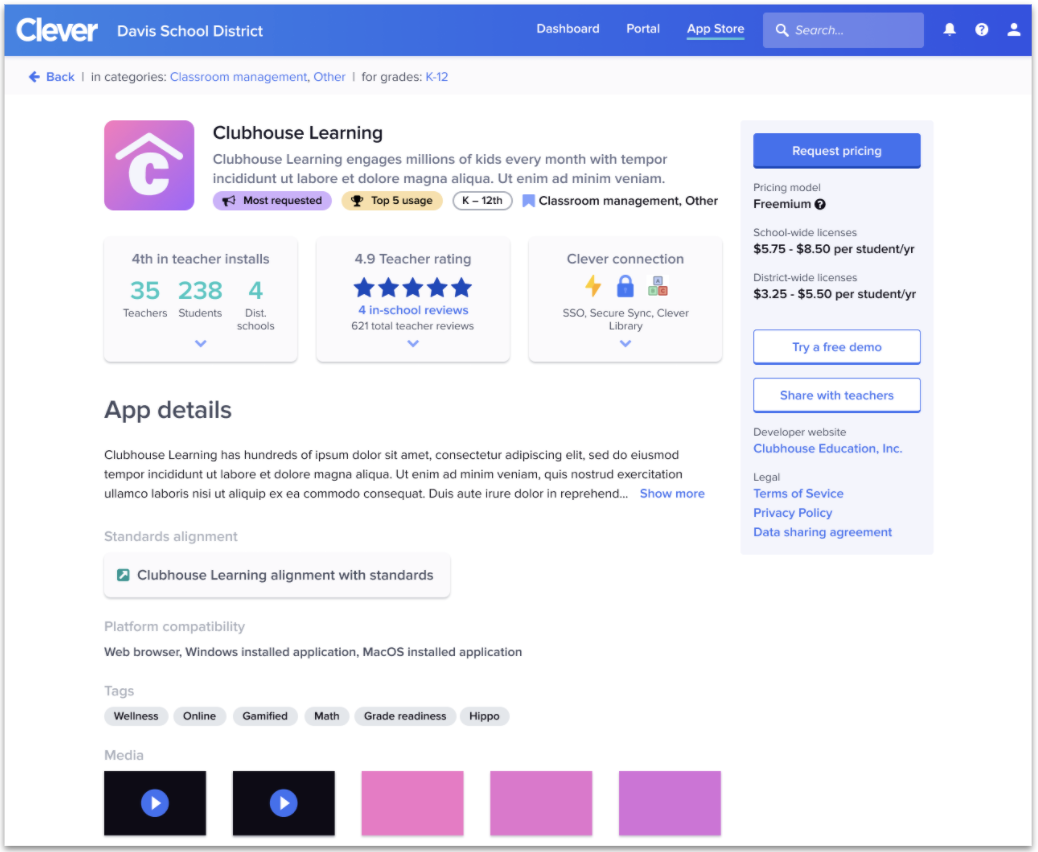Open the notifications bell icon
1038x852 pixels.
pos(949,29)
